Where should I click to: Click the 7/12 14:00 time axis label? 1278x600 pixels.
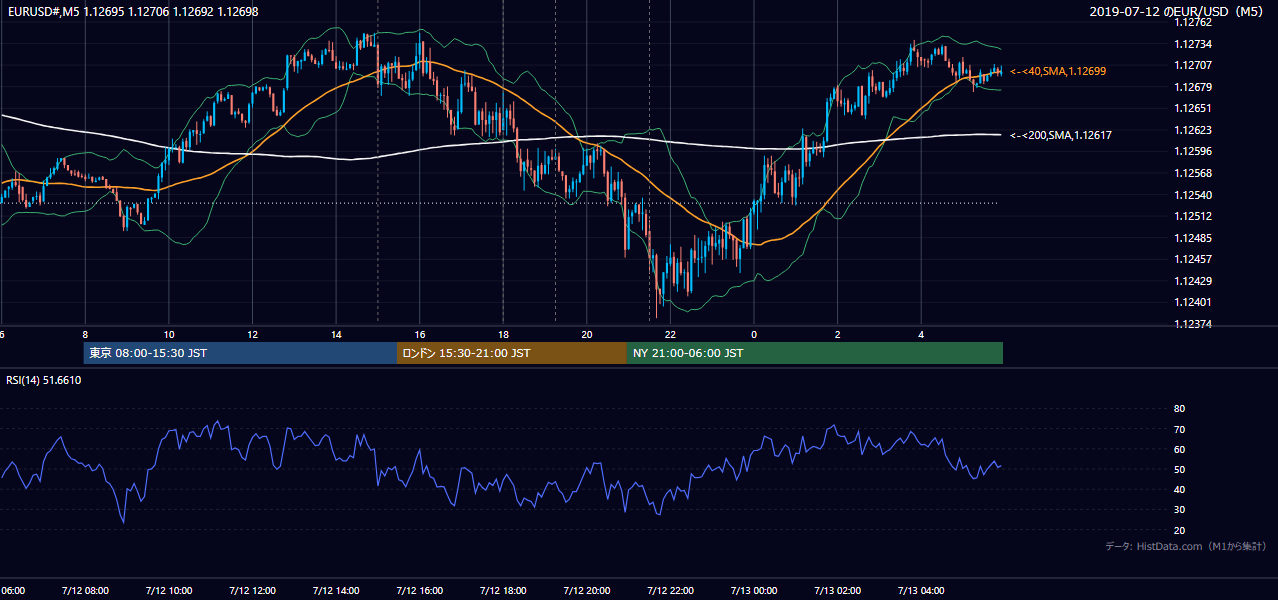[x=335, y=591]
